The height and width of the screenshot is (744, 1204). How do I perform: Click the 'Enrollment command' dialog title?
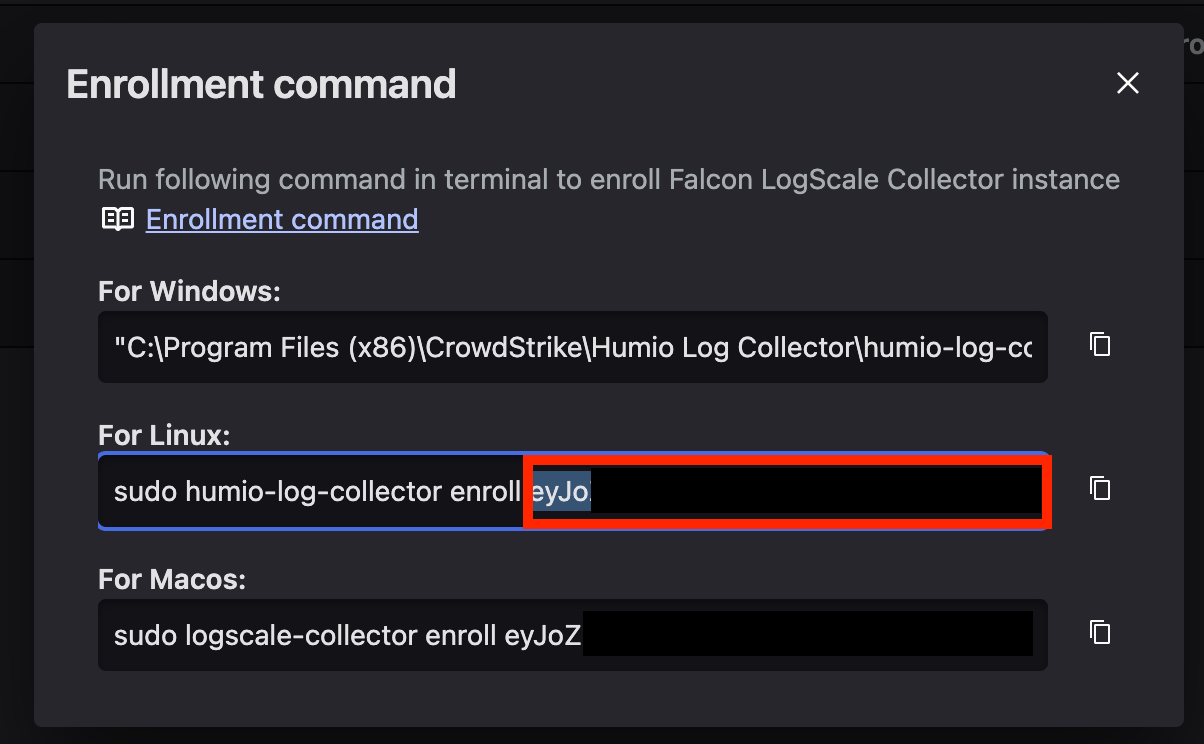tap(261, 84)
